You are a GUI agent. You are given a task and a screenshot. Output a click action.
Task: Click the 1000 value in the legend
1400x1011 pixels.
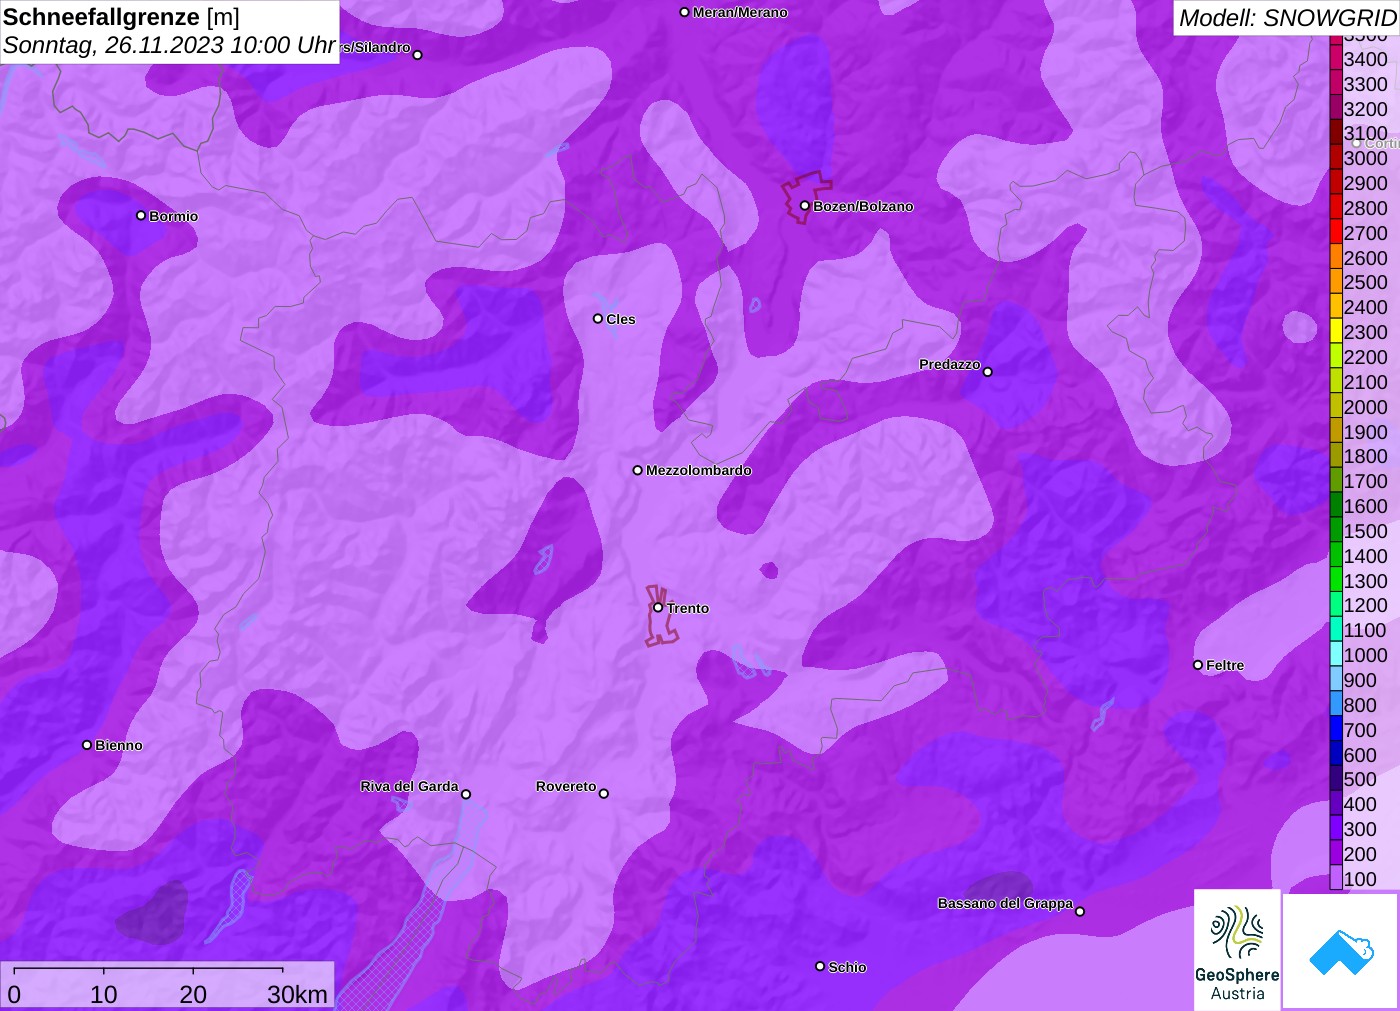click(1365, 655)
